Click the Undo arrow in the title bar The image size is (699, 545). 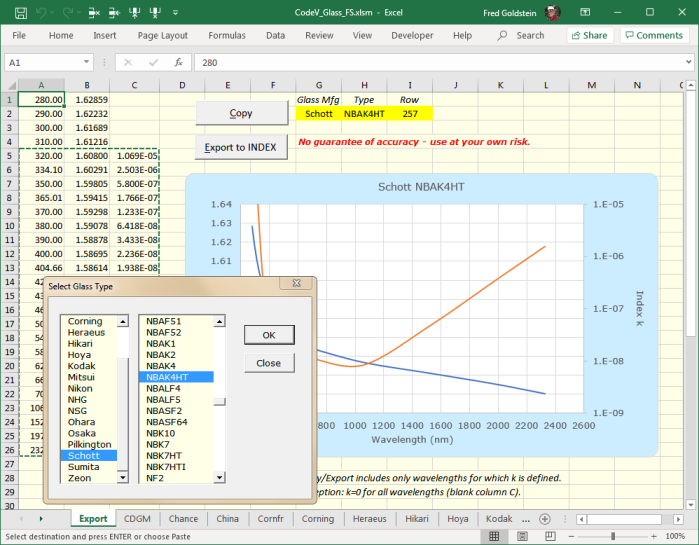pos(41,13)
